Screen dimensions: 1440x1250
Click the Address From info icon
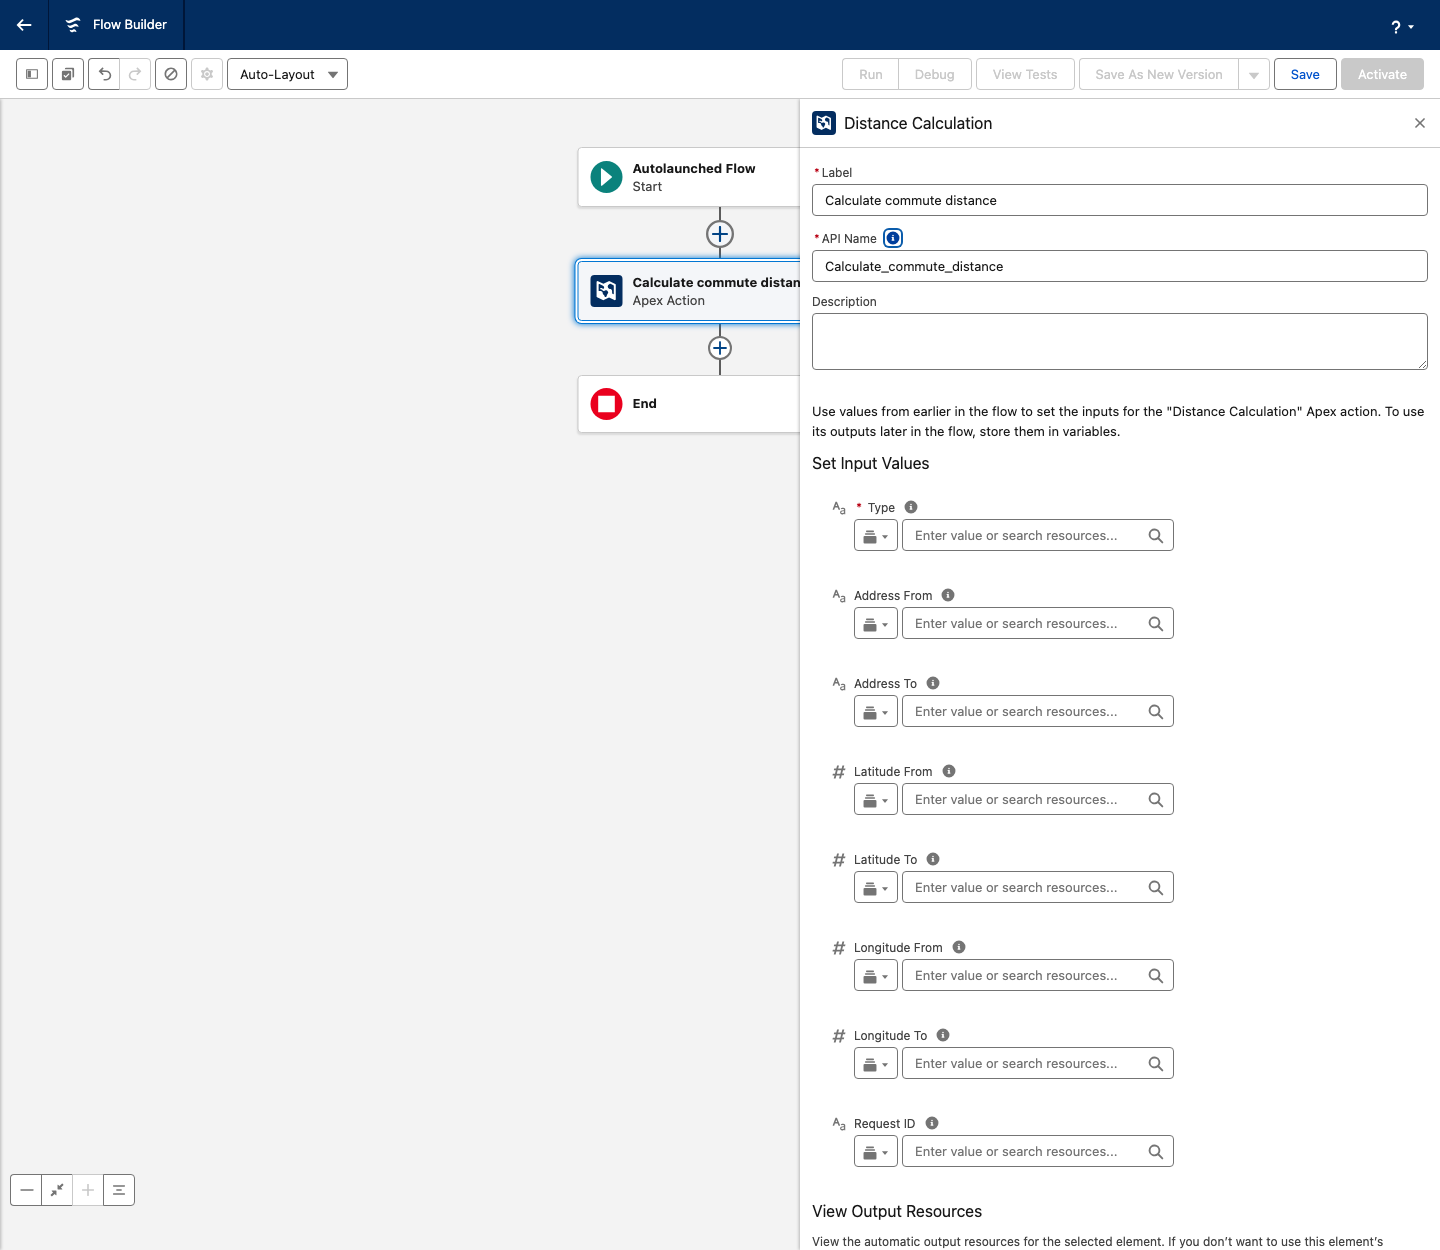(948, 595)
